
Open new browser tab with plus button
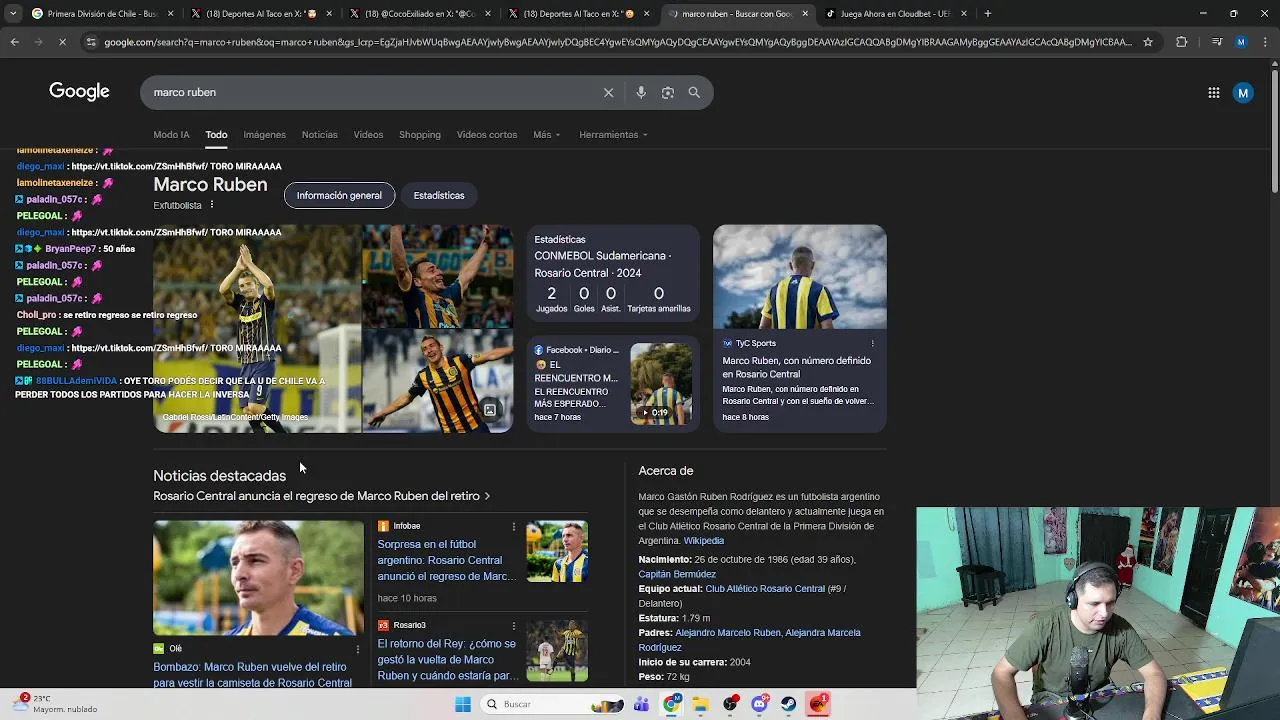click(988, 14)
